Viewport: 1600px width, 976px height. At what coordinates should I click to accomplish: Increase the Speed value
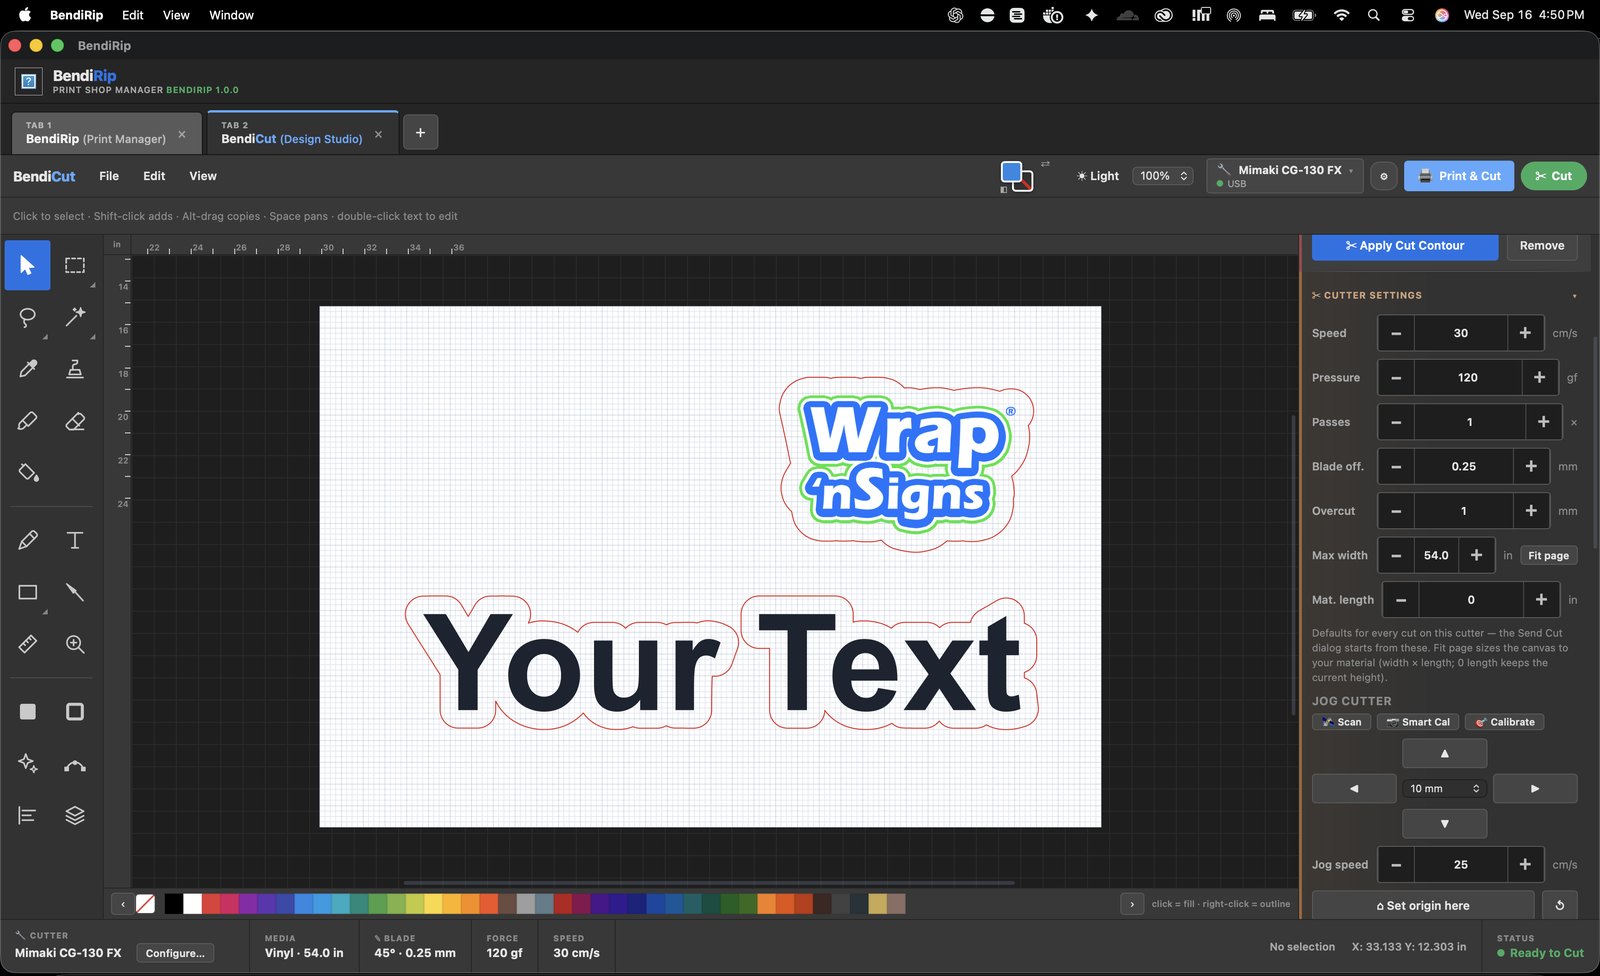pyautogui.click(x=1525, y=333)
